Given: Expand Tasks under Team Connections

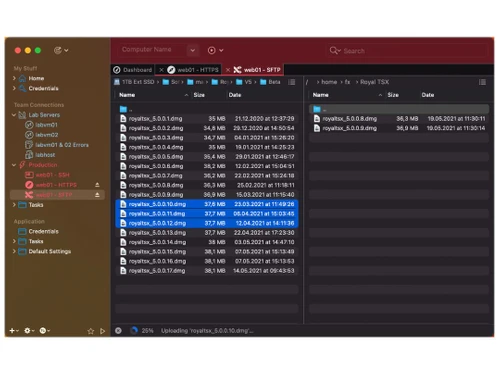Looking at the screenshot, I should 14,205.
